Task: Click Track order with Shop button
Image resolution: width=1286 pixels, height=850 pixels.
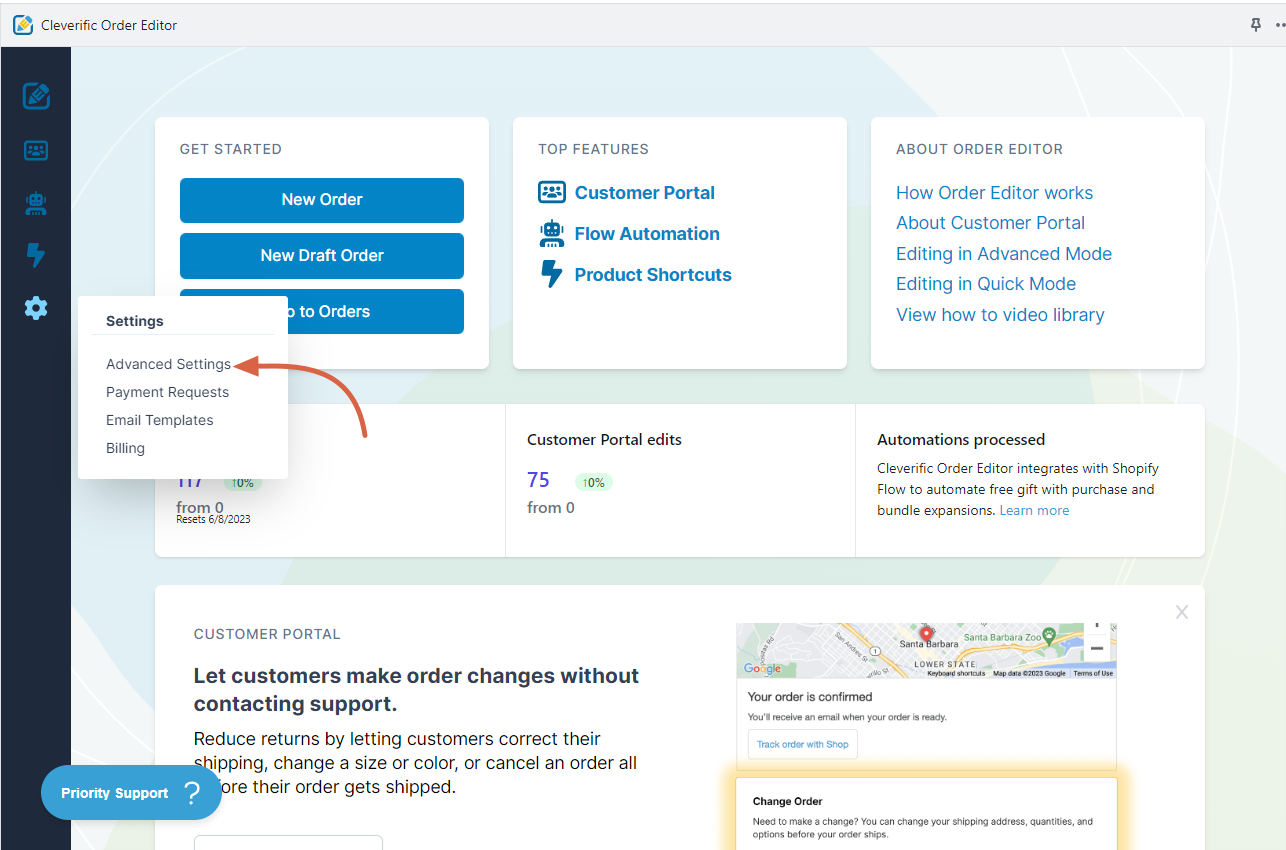Action: (802, 744)
